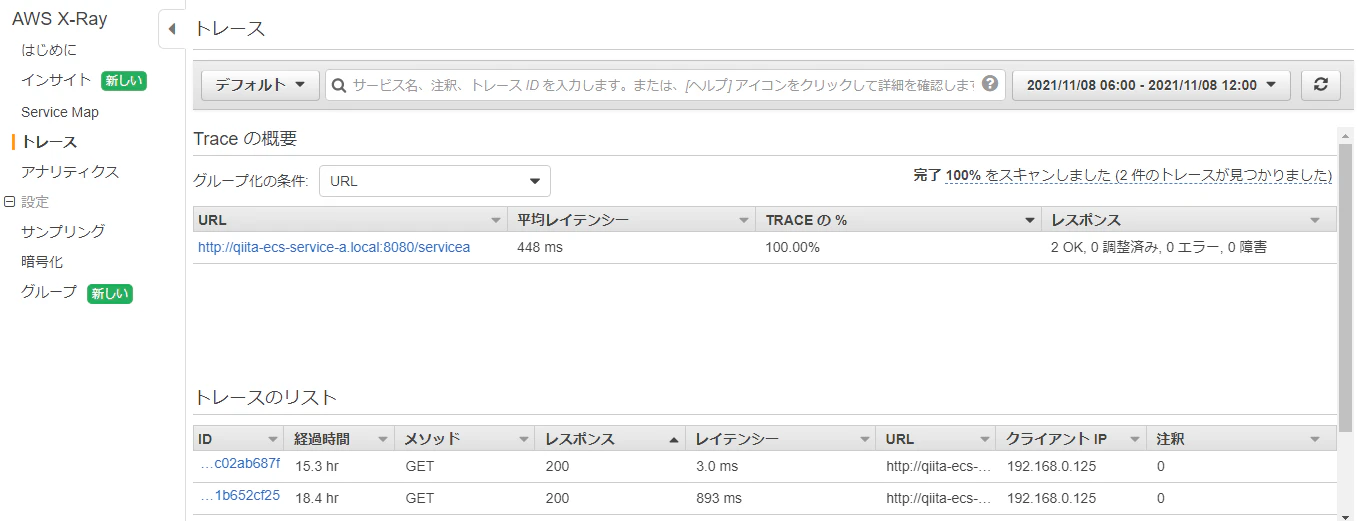
Task: Sort trace list by レスポンス ascending arrow
Action: click(674, 439)
